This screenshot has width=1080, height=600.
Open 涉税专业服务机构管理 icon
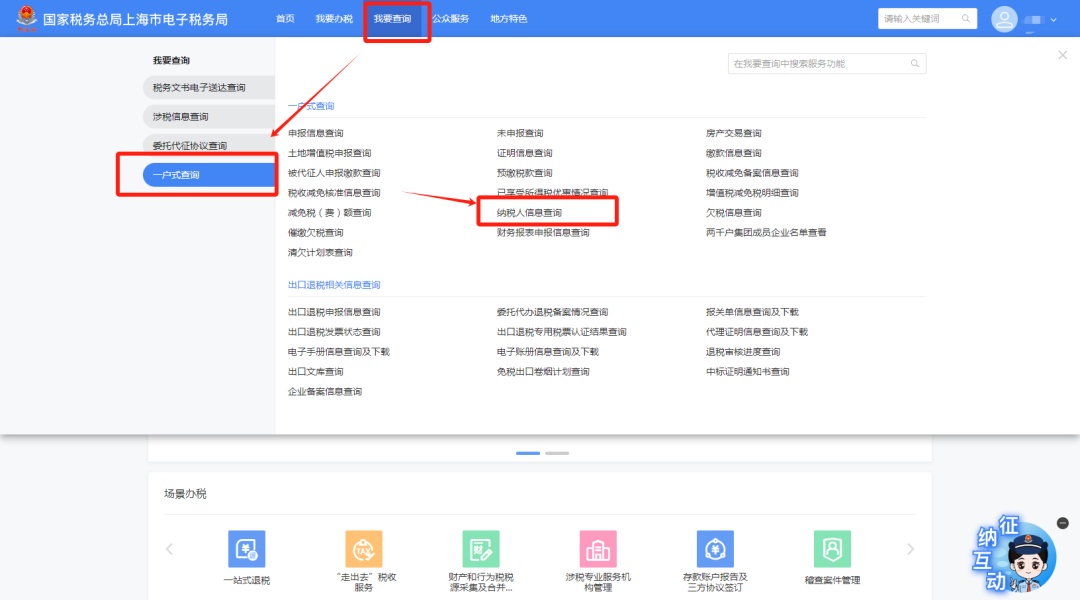click(598, 549)
